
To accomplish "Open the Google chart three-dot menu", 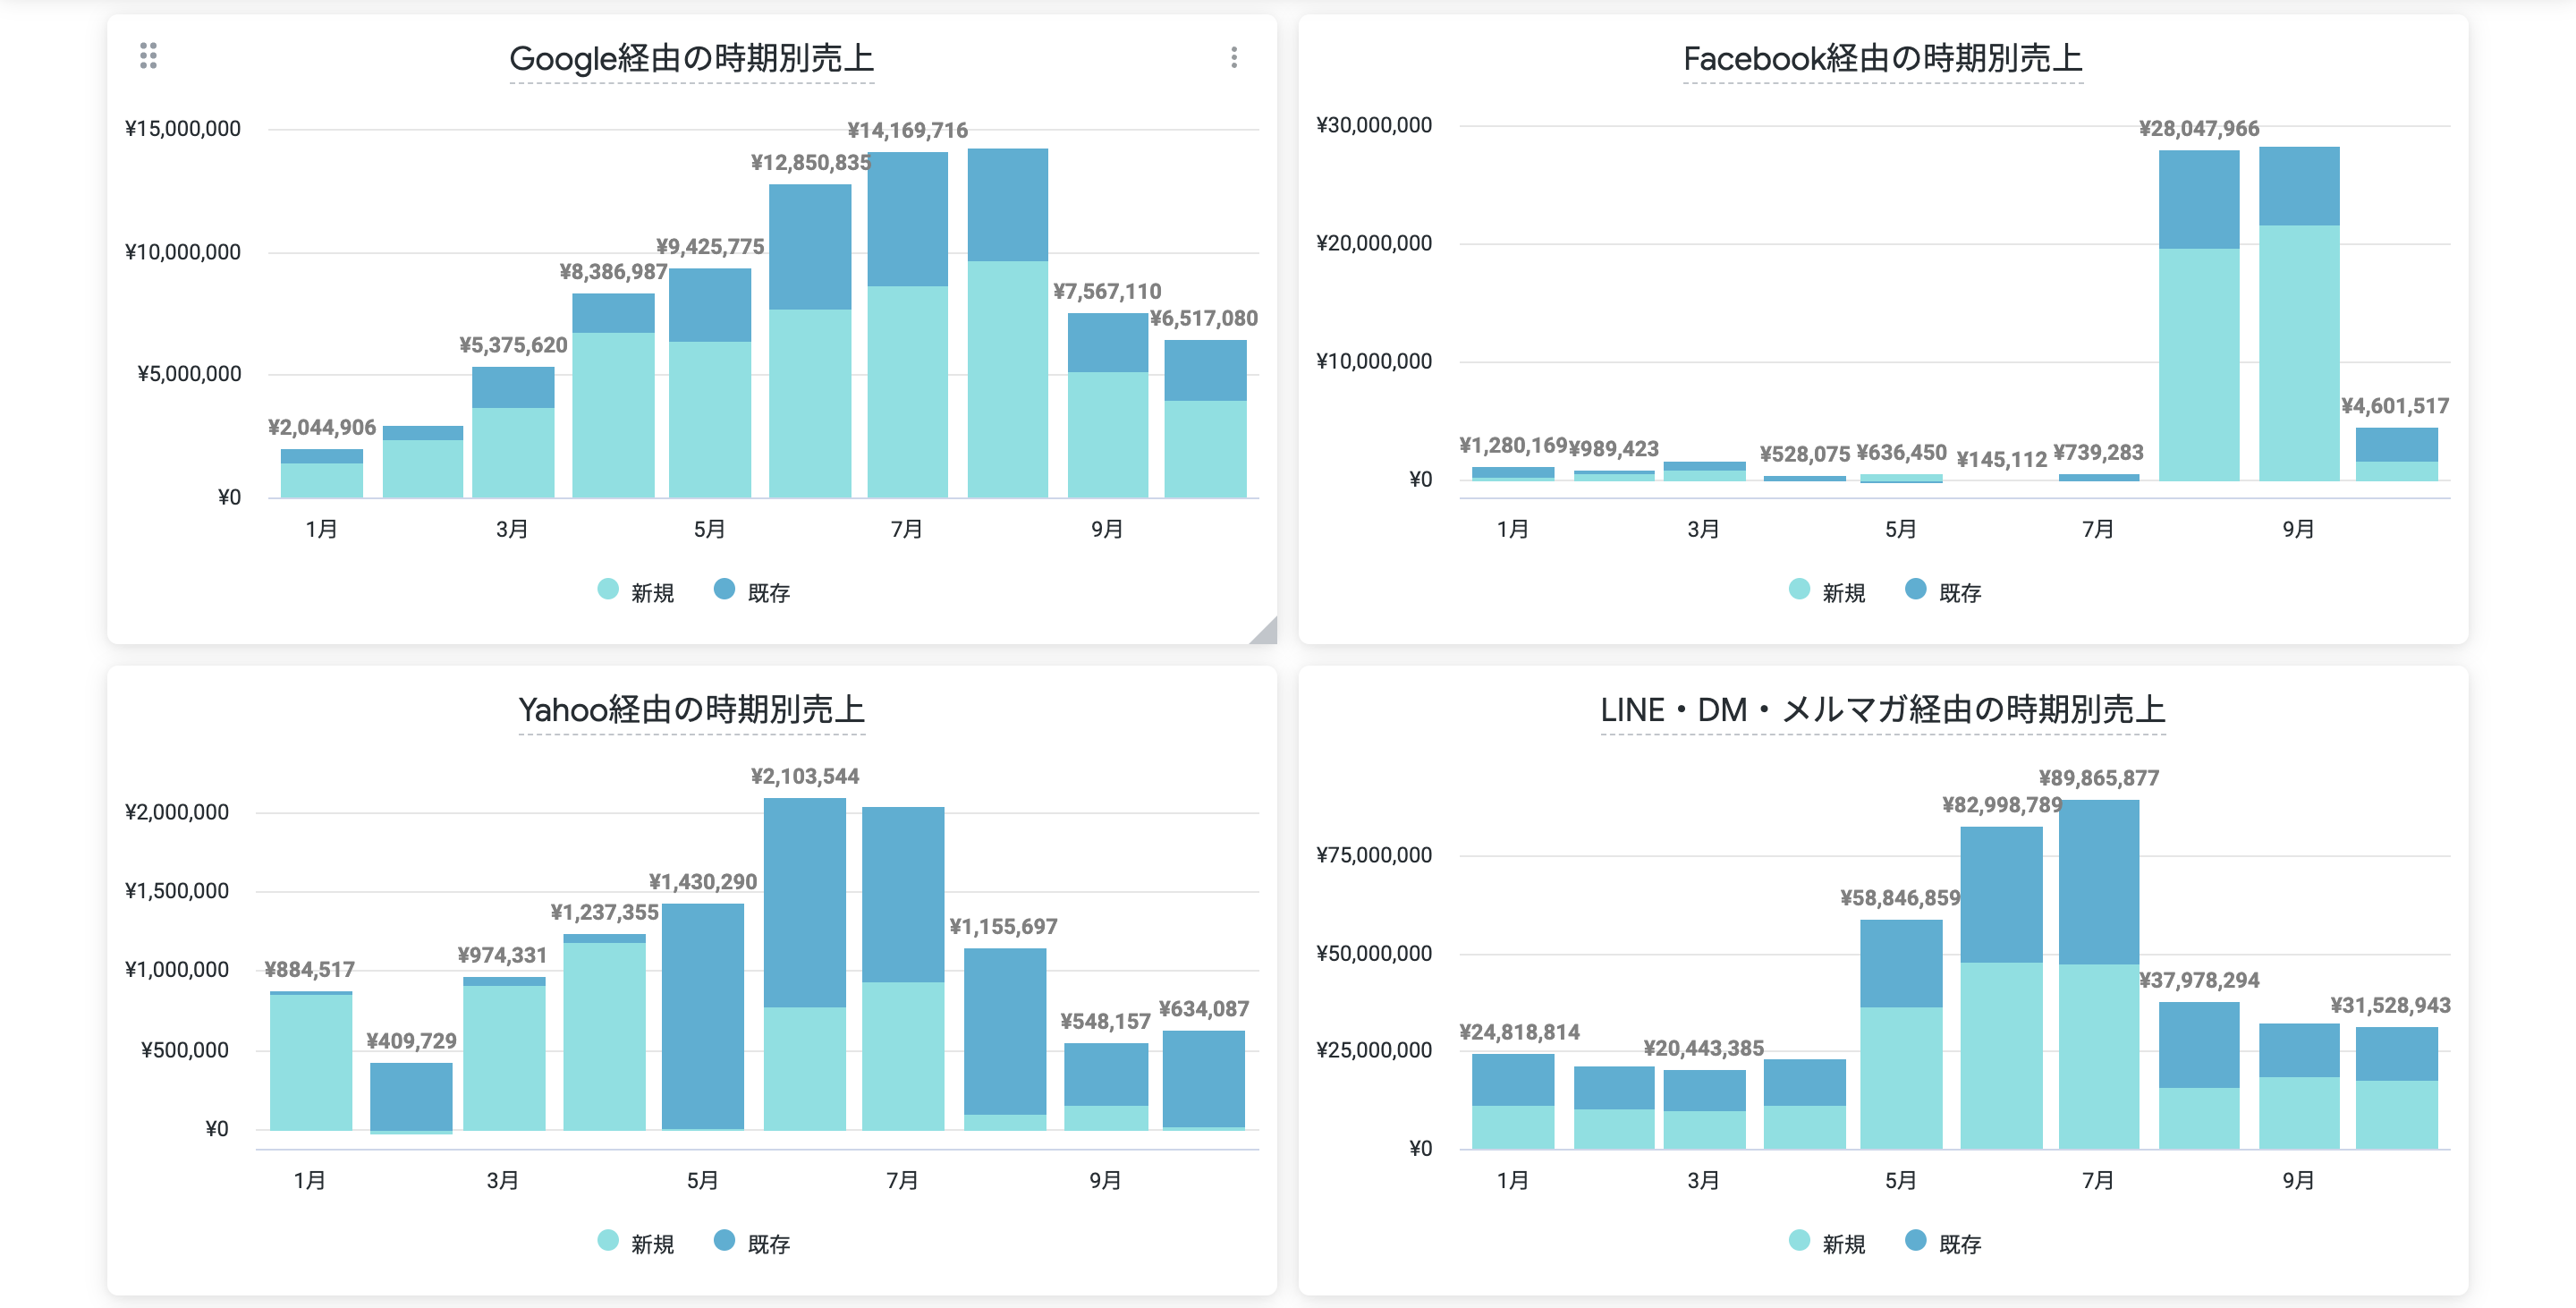I will pyautogui.click(x=1233, y=57).
